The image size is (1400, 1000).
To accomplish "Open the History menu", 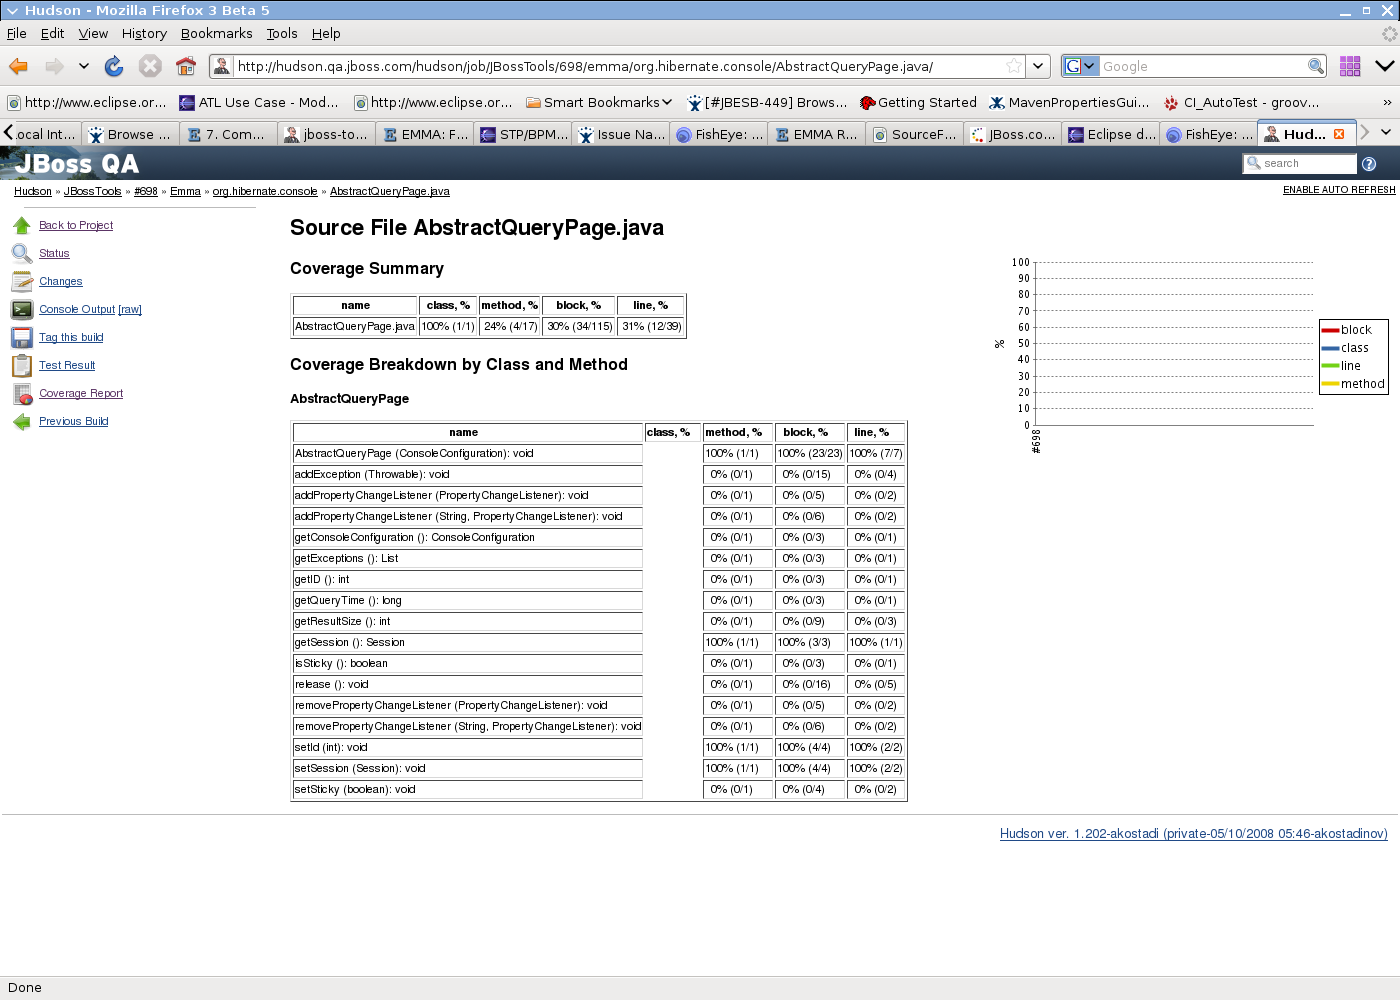I will [144, 33].
